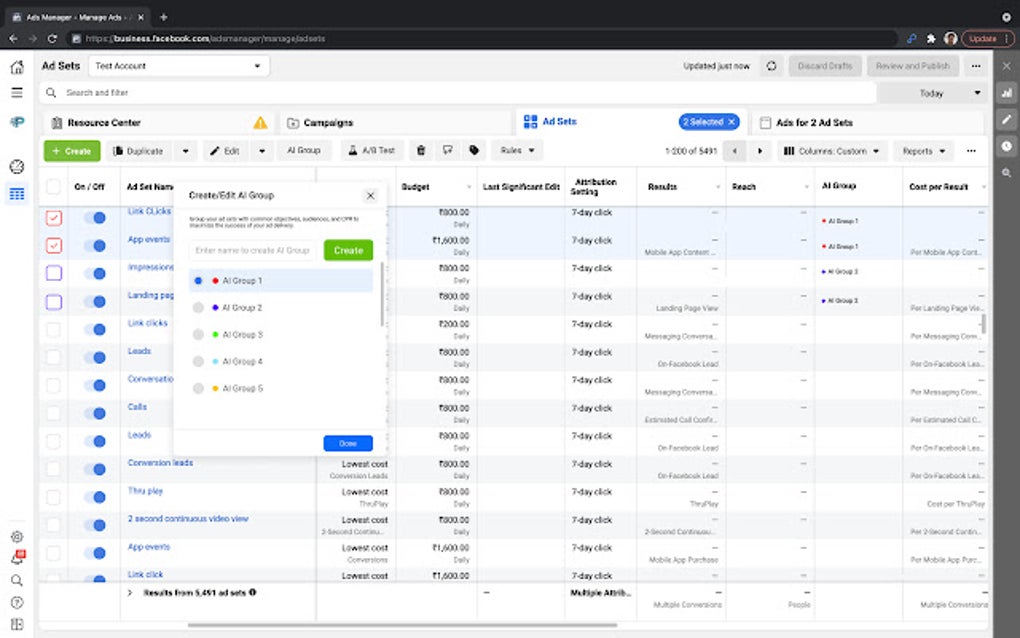
Task: Open the Test Account dropdown
Action: tap(178, 65)
